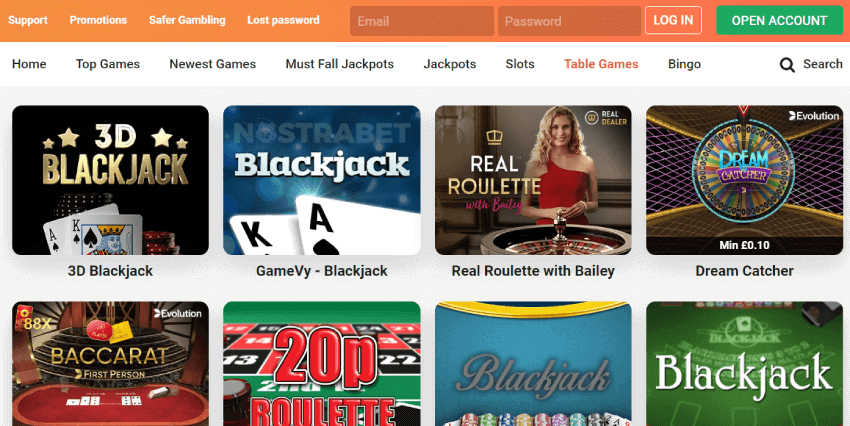
Task: Open the 3D Blackjack game thumbnail
Action: click(x=111, y=180)
